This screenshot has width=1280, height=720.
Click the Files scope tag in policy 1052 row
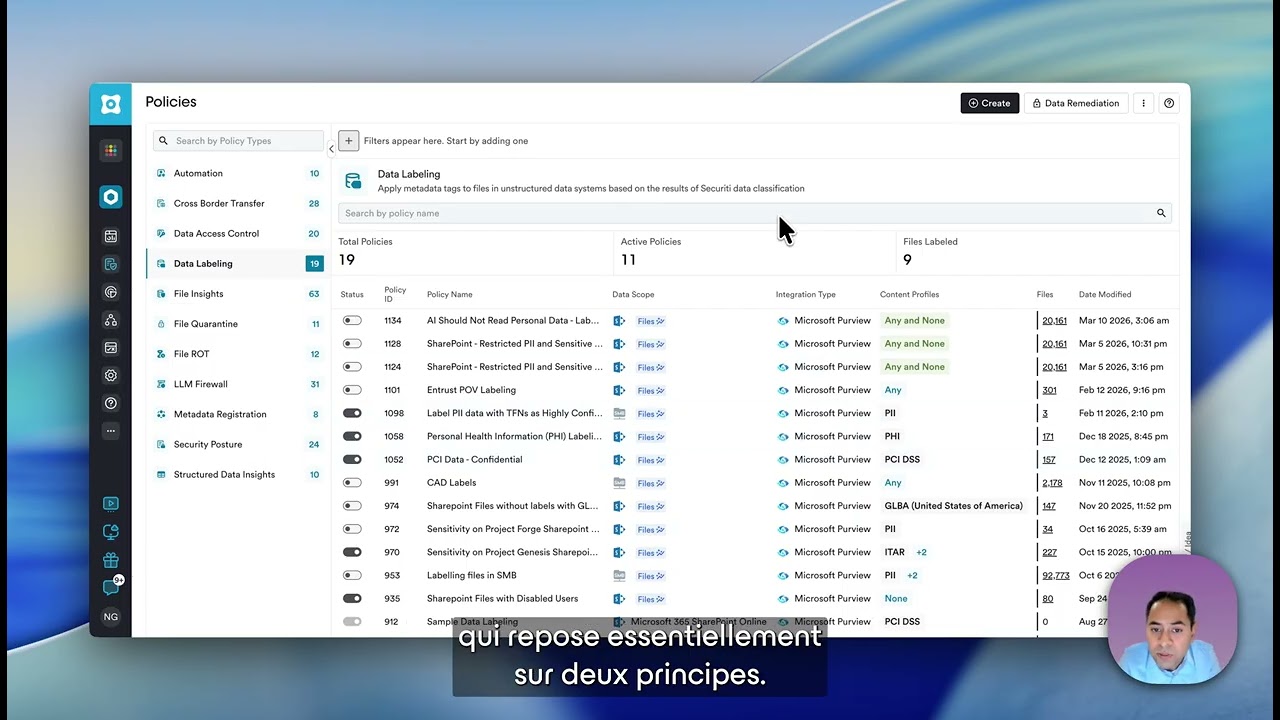click(651, 460)
